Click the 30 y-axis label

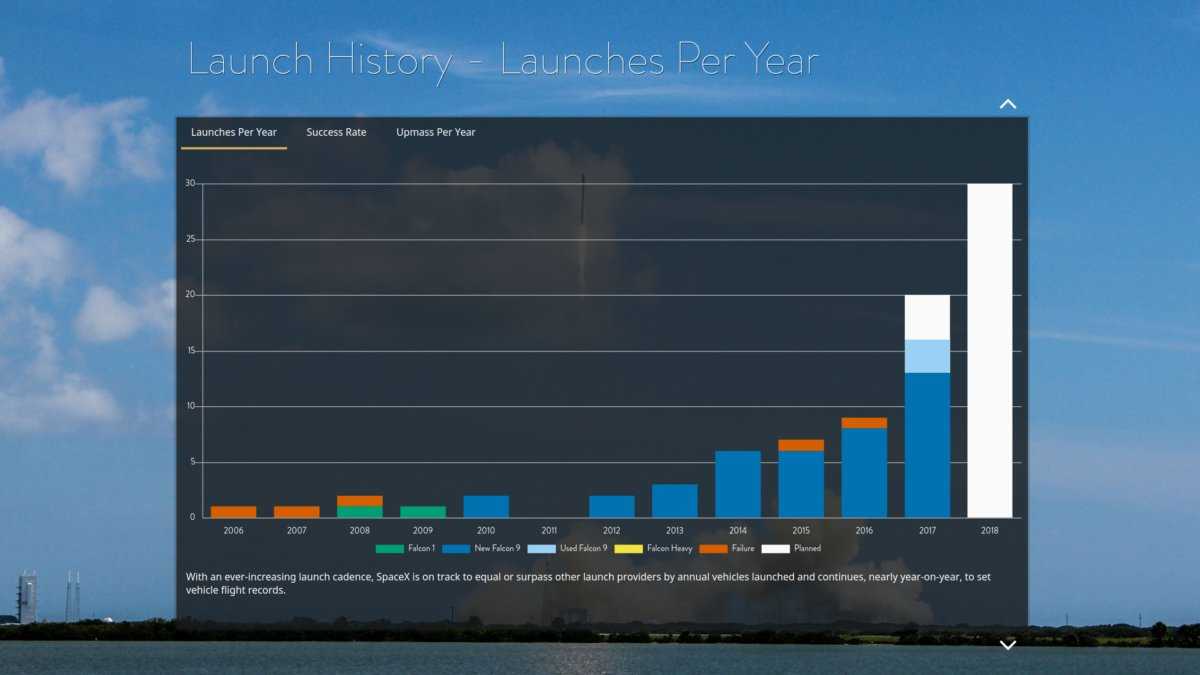189,183
